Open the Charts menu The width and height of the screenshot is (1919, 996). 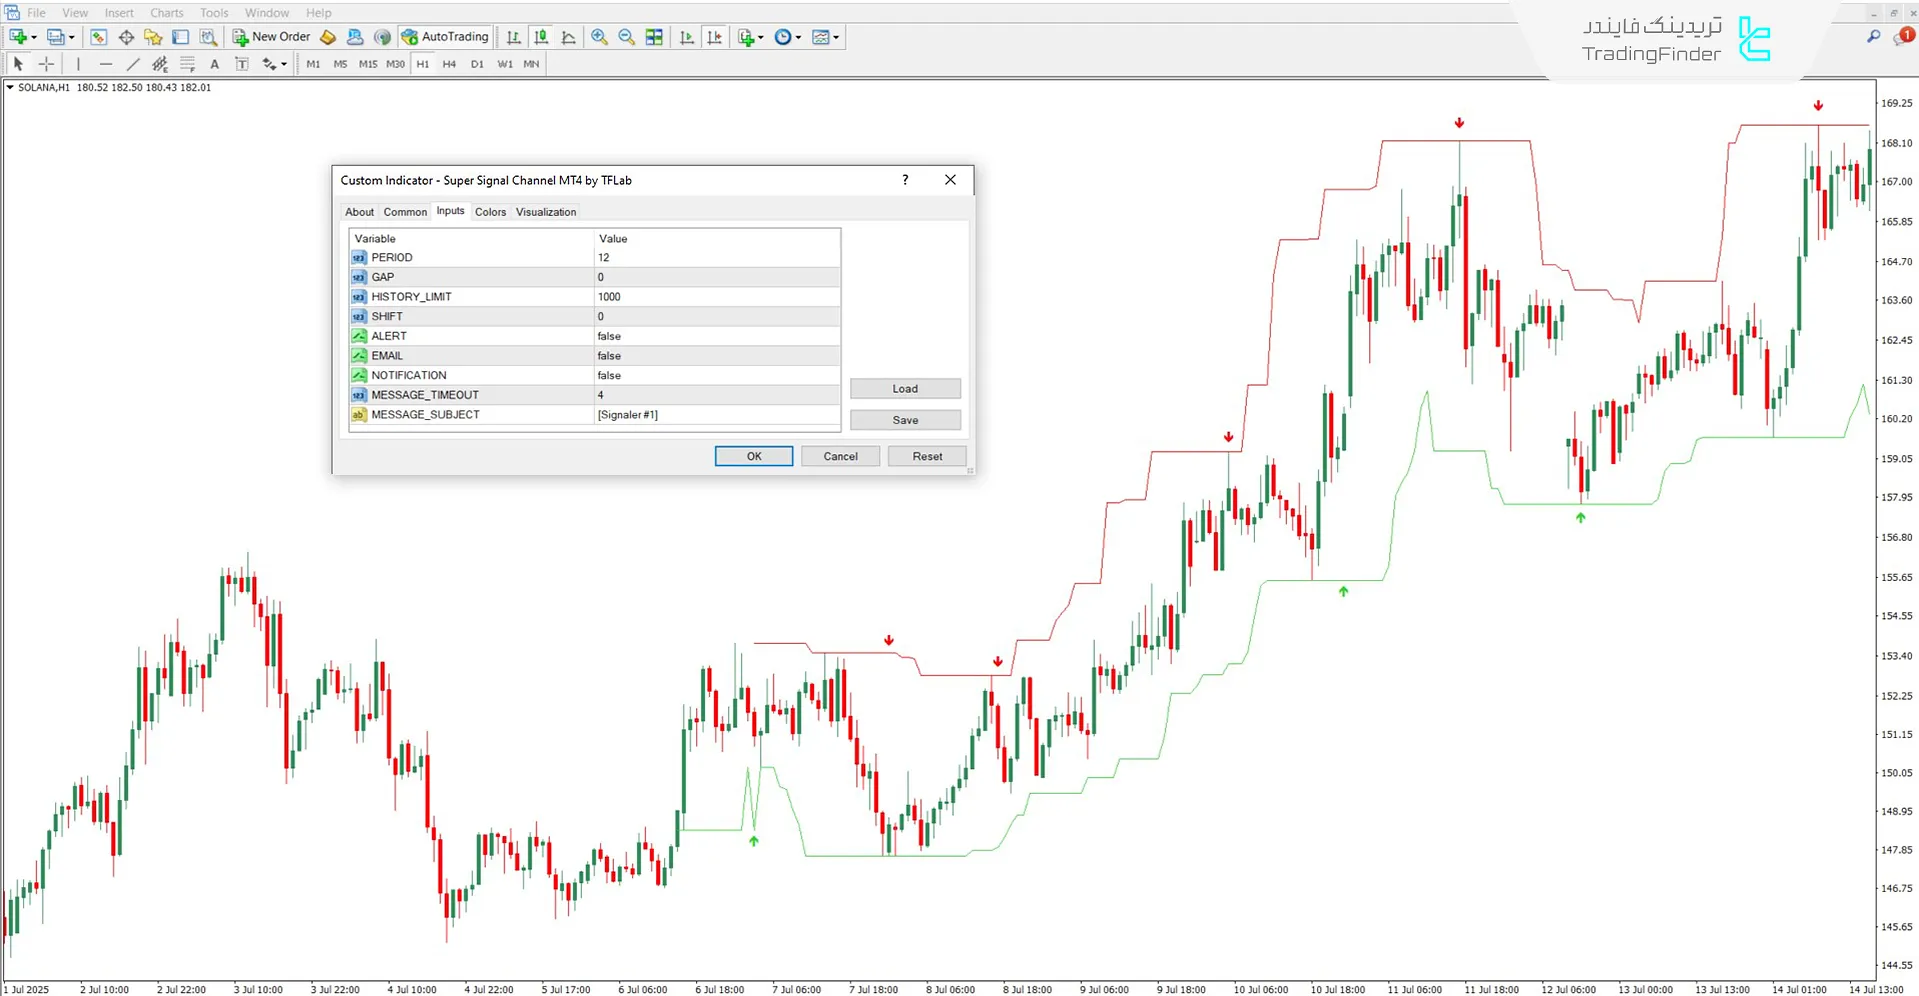[166, 13]
